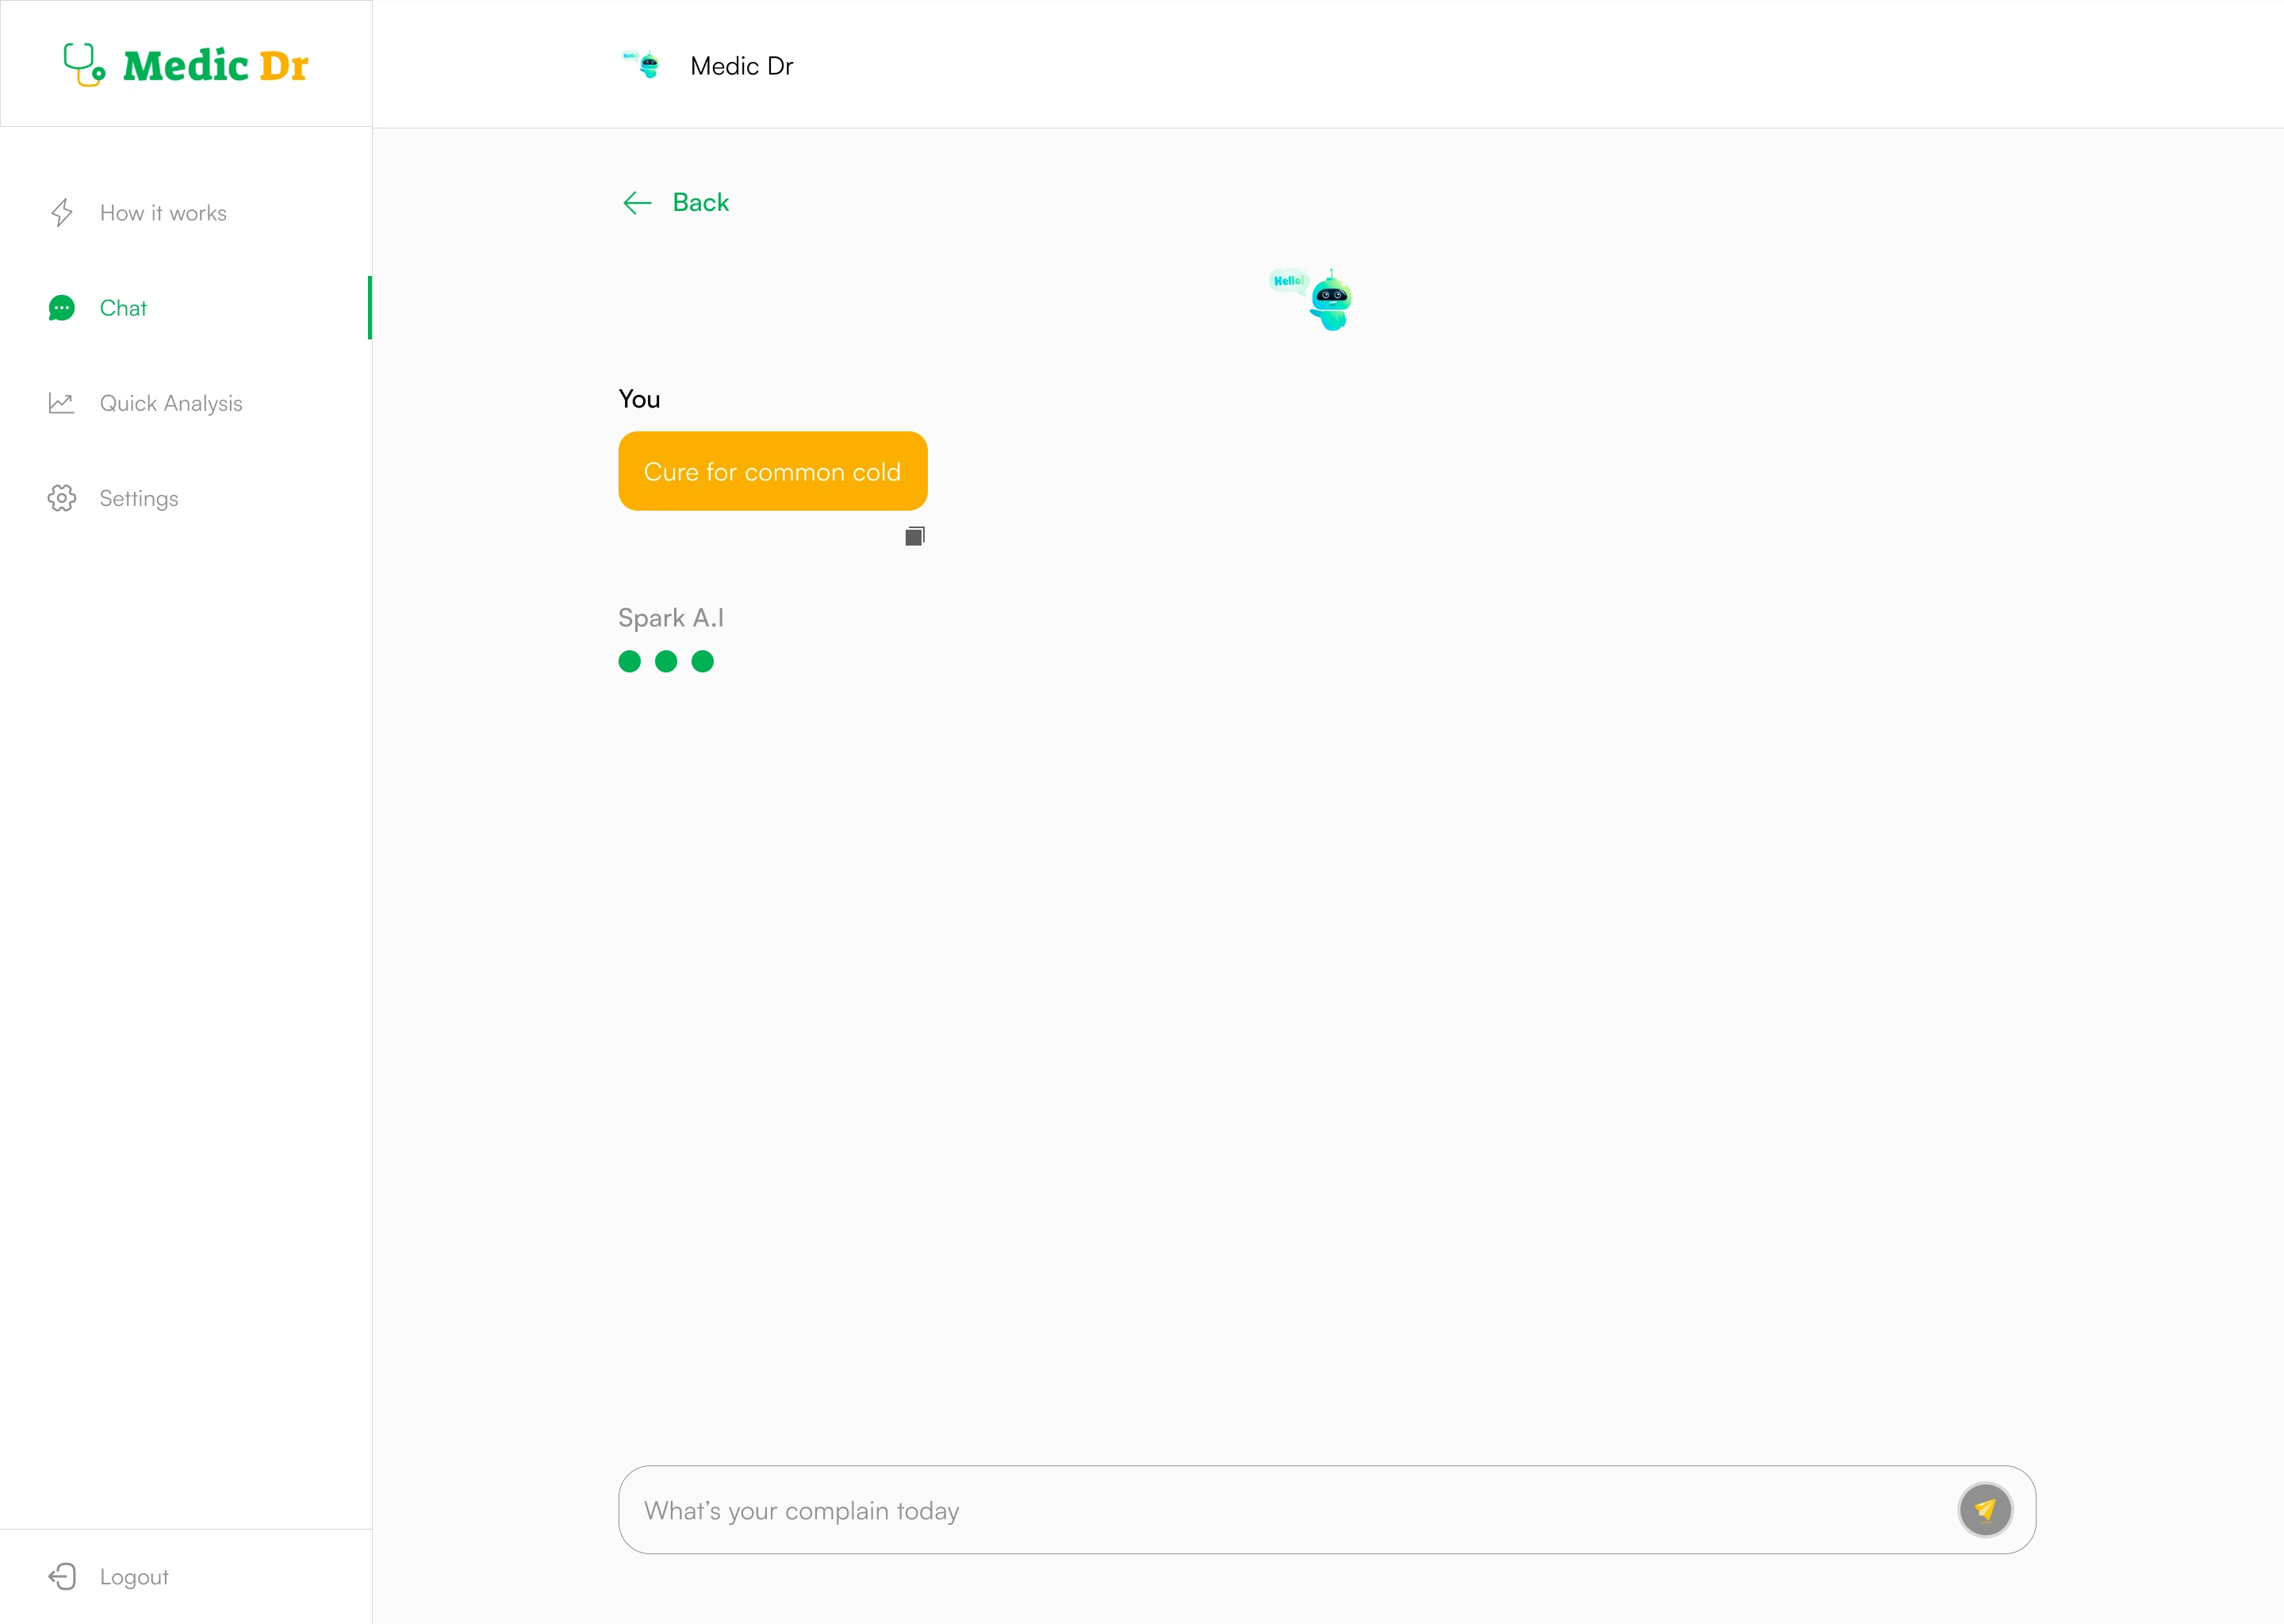Click the green chat bubble icon
The height and width of the screenshot is (1624, 2284).
[x=62, y=308]
